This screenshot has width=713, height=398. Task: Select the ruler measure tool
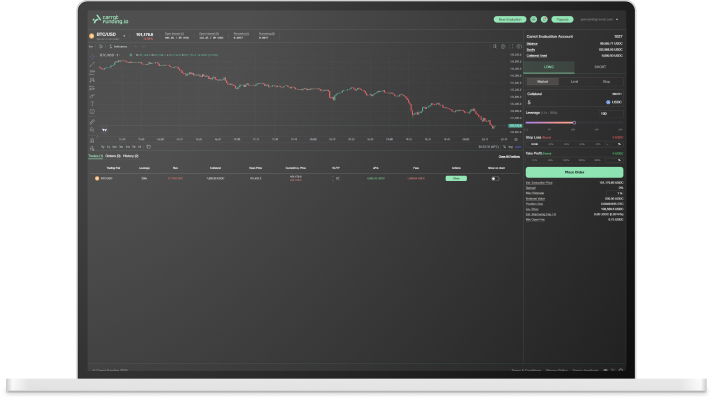pyautogui.click(x=92, y=122)
